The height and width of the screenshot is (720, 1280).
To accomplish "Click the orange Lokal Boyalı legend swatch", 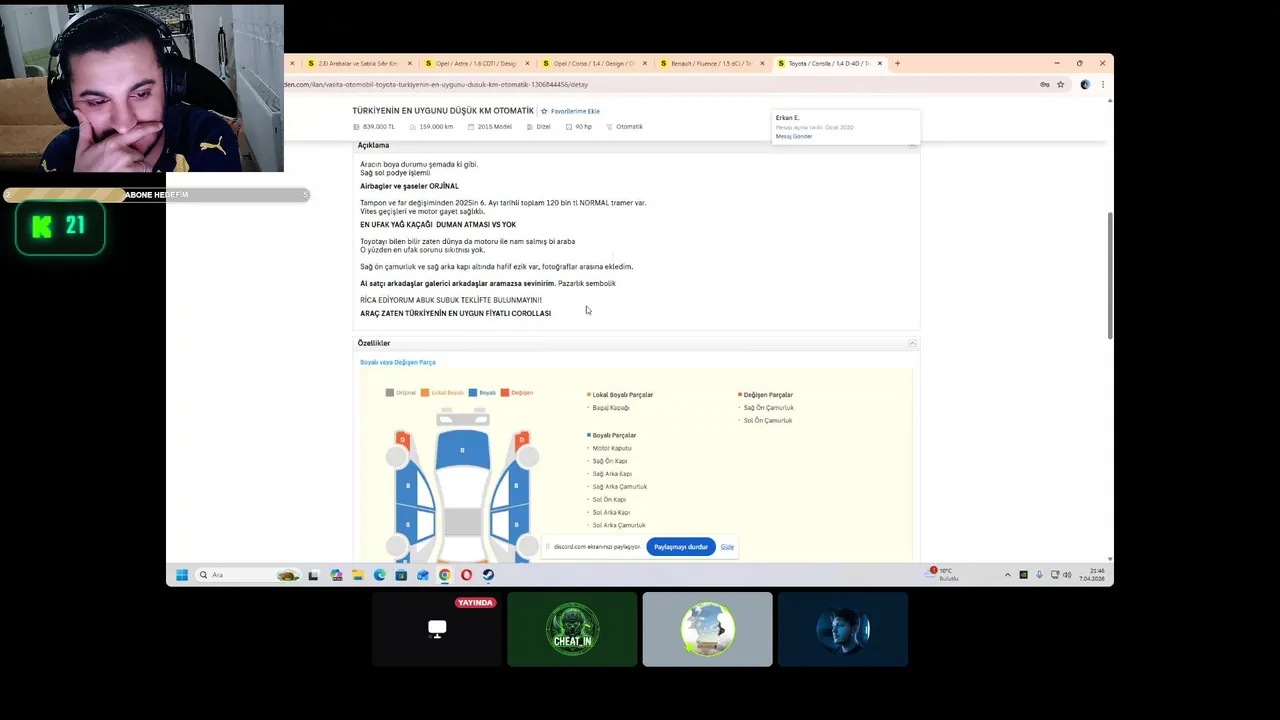I will [x=425, y=392].
